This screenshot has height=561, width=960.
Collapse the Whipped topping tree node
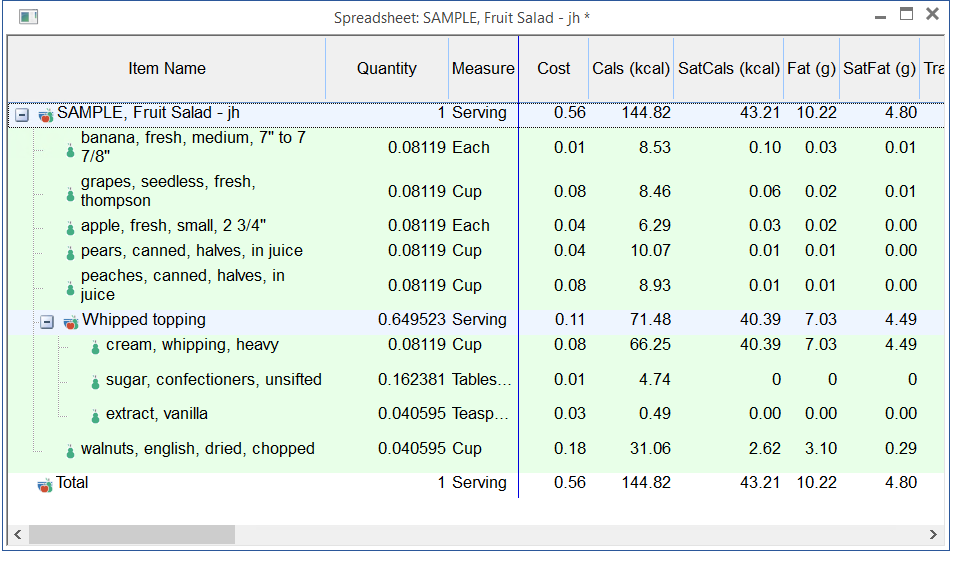47,322
